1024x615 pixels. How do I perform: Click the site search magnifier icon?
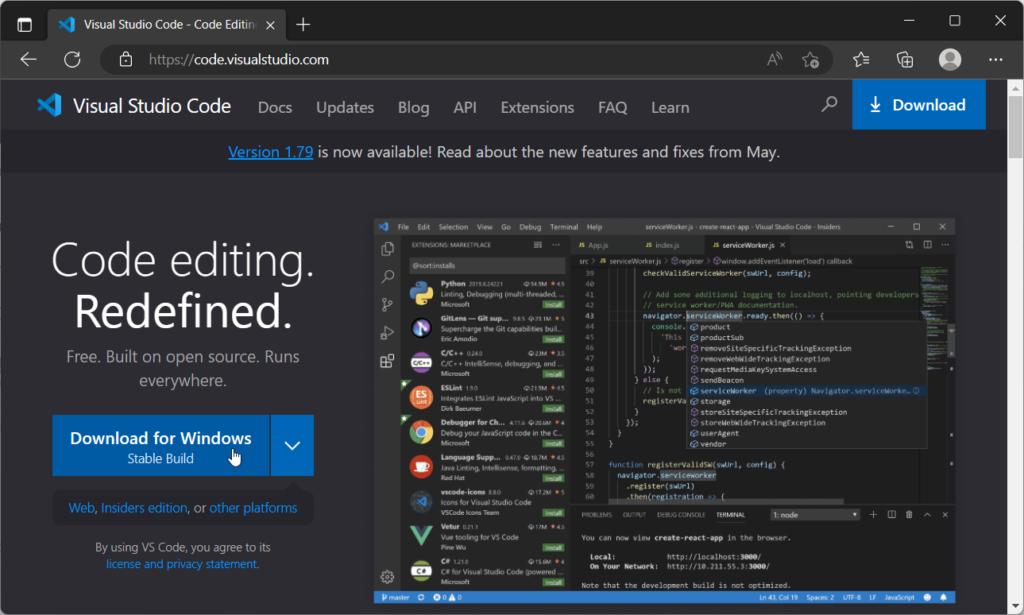pos(829,104)
